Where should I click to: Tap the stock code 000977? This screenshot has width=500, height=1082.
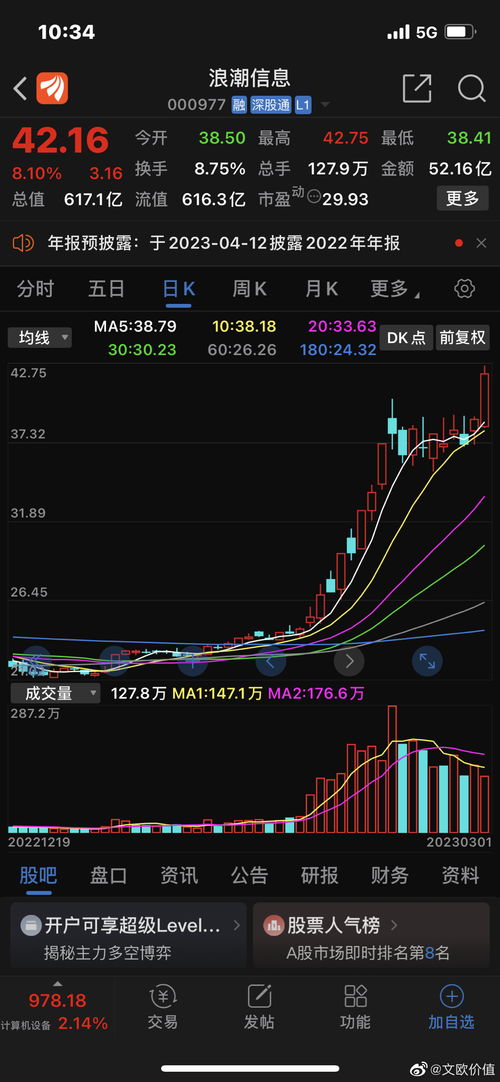point(197,105)
